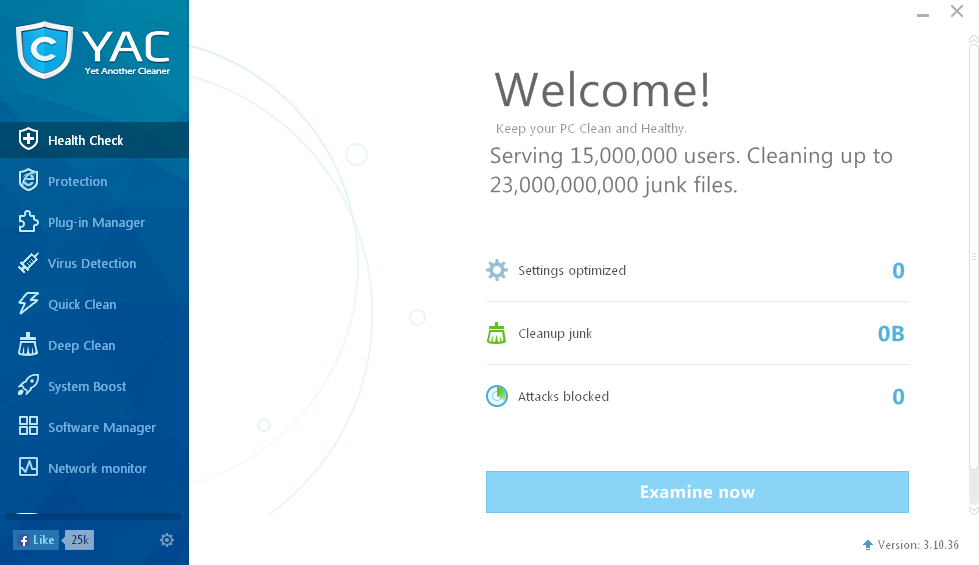Click the vertical scrollbar on the right

pos(973,256)
